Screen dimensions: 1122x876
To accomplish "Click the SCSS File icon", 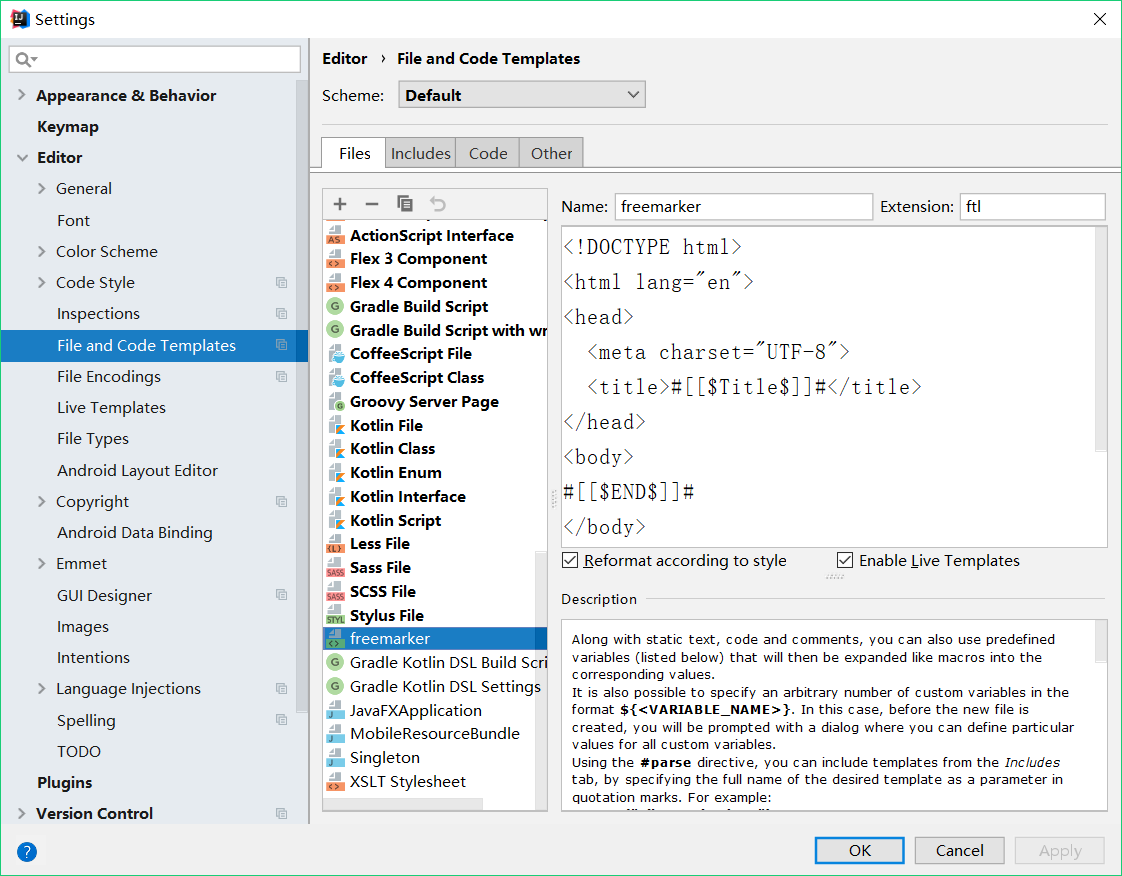I will pyautogui.click(x=335, y=592).
